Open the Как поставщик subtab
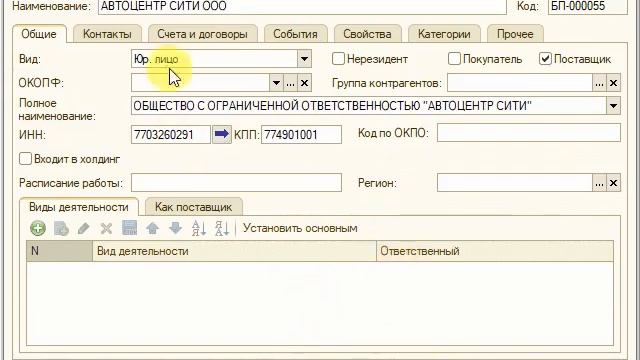The width and height of the screenshot is (640, 360). [x=193, y=207]
